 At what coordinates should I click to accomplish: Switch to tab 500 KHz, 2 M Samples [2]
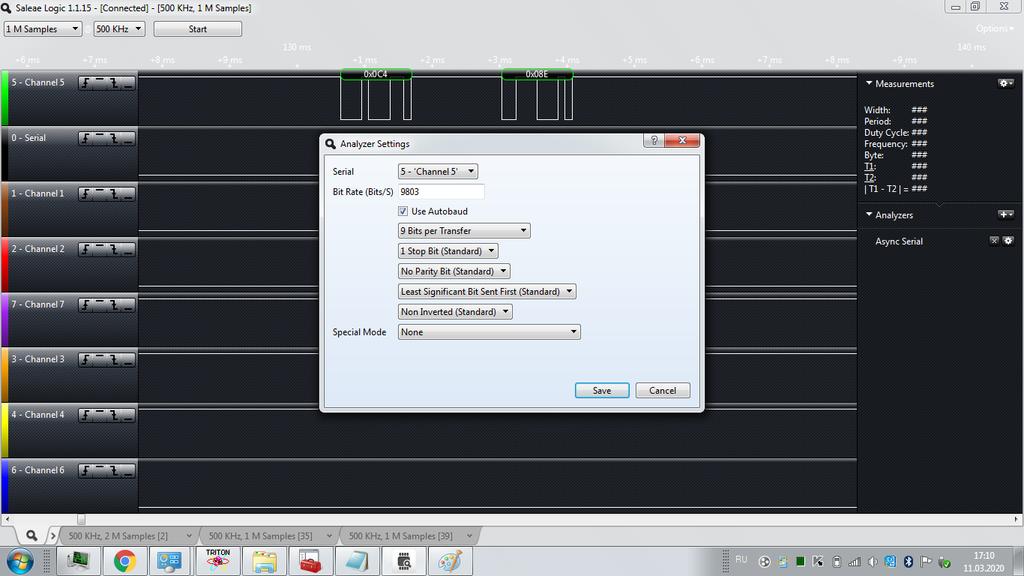[118, 536]
